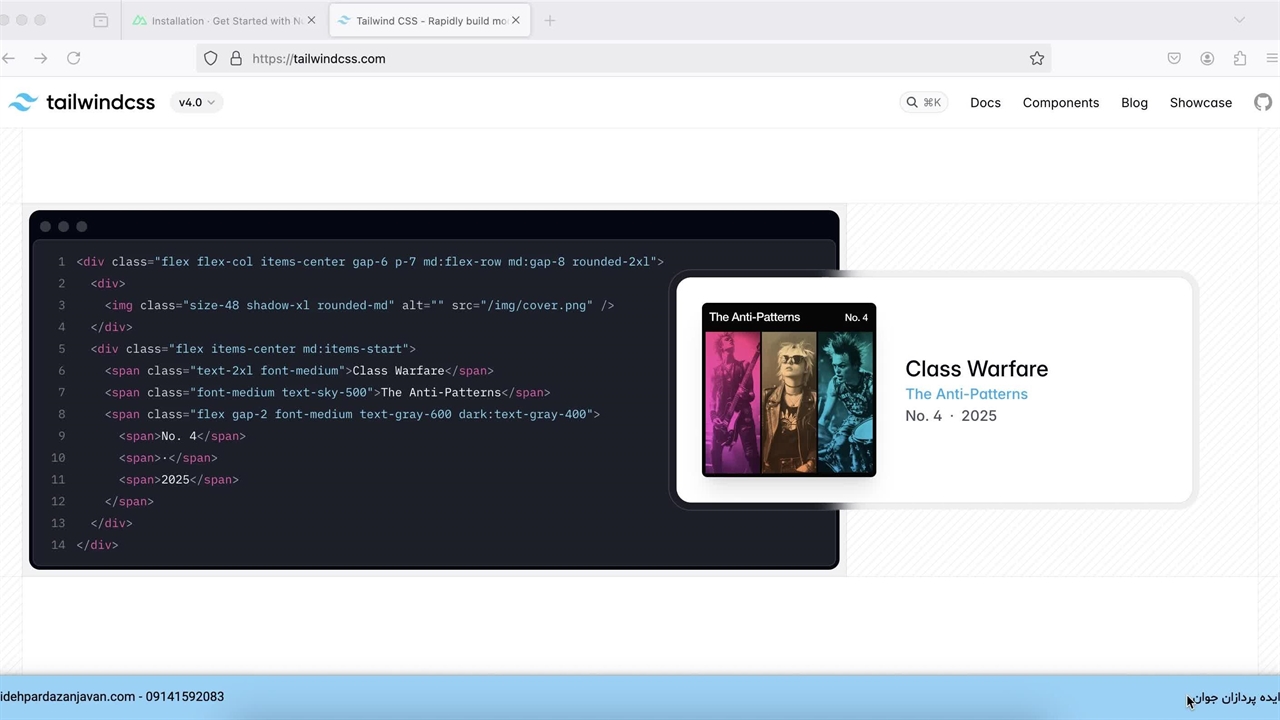Click the site padlock security icon
Screen dimensions: 1280x720
[x=236, y=59]
